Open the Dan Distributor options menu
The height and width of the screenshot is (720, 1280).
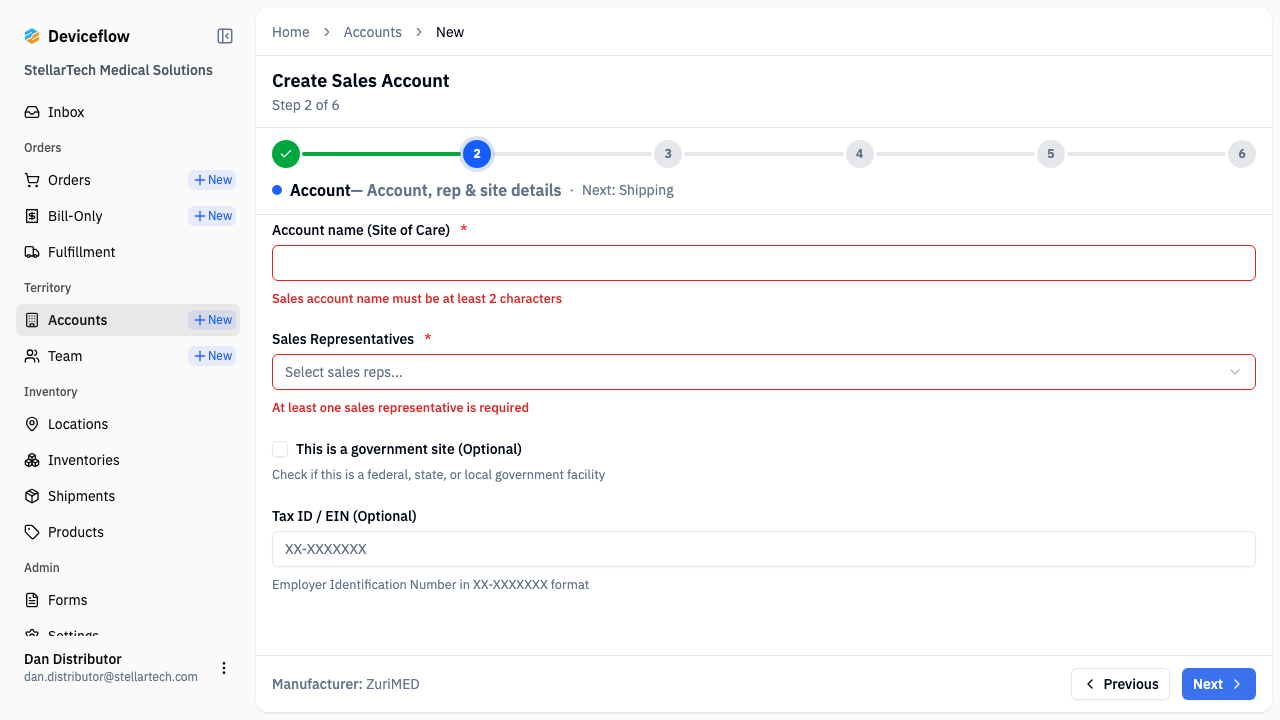click(224, 668)
